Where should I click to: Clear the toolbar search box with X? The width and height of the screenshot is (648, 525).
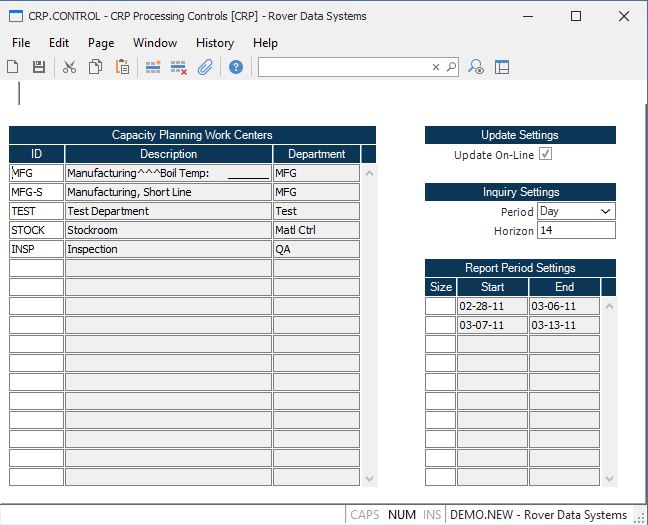click(x=436, y=67)
